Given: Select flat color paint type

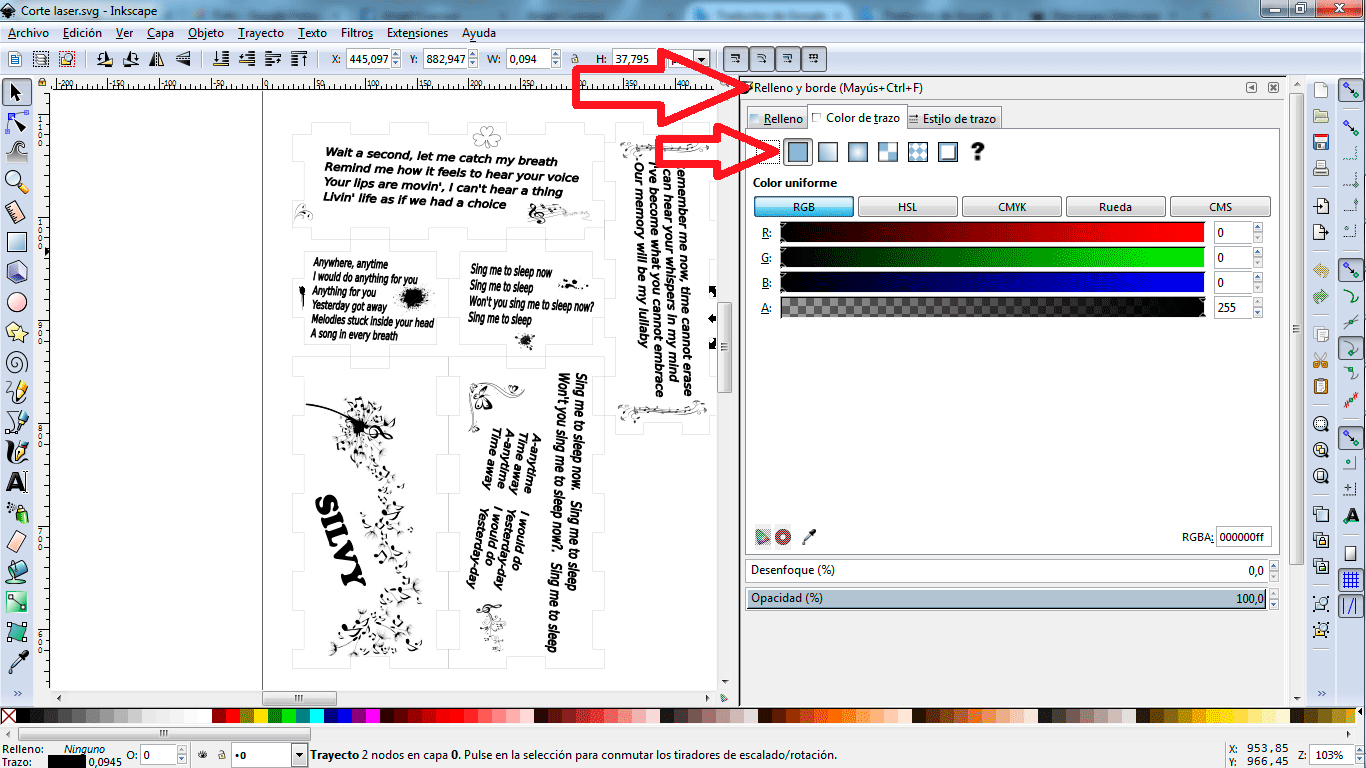Looking at the screenshot, I should click(x=797, y=151).
